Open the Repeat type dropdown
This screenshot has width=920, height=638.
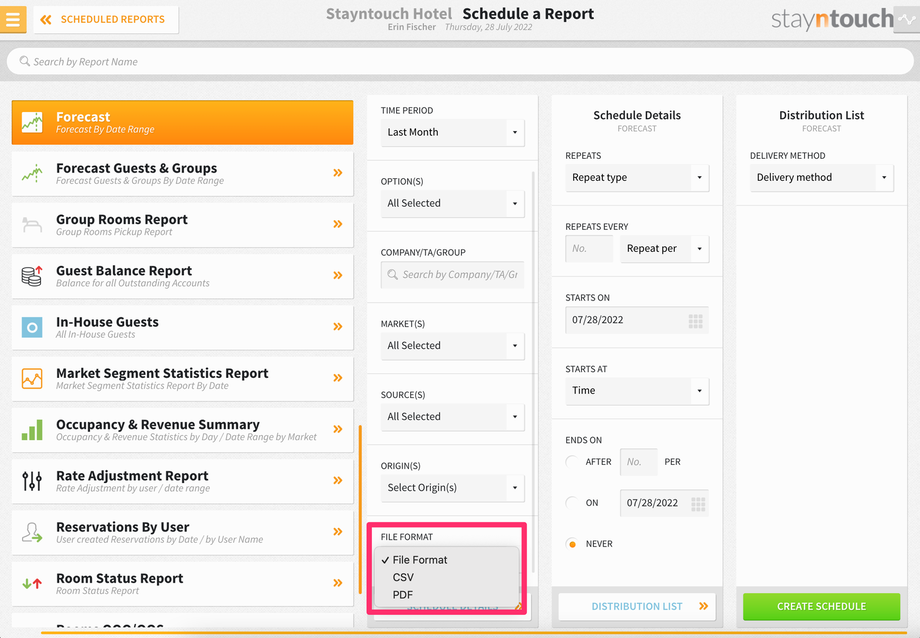coord(637,178)
